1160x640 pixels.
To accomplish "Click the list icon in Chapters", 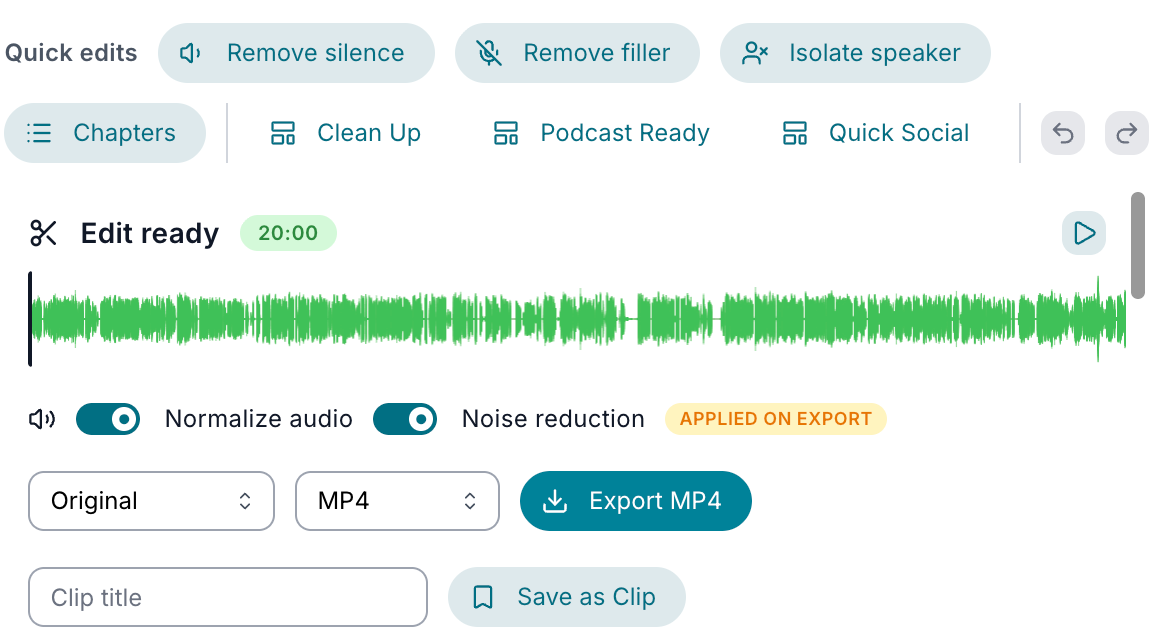I will (39, 133).
